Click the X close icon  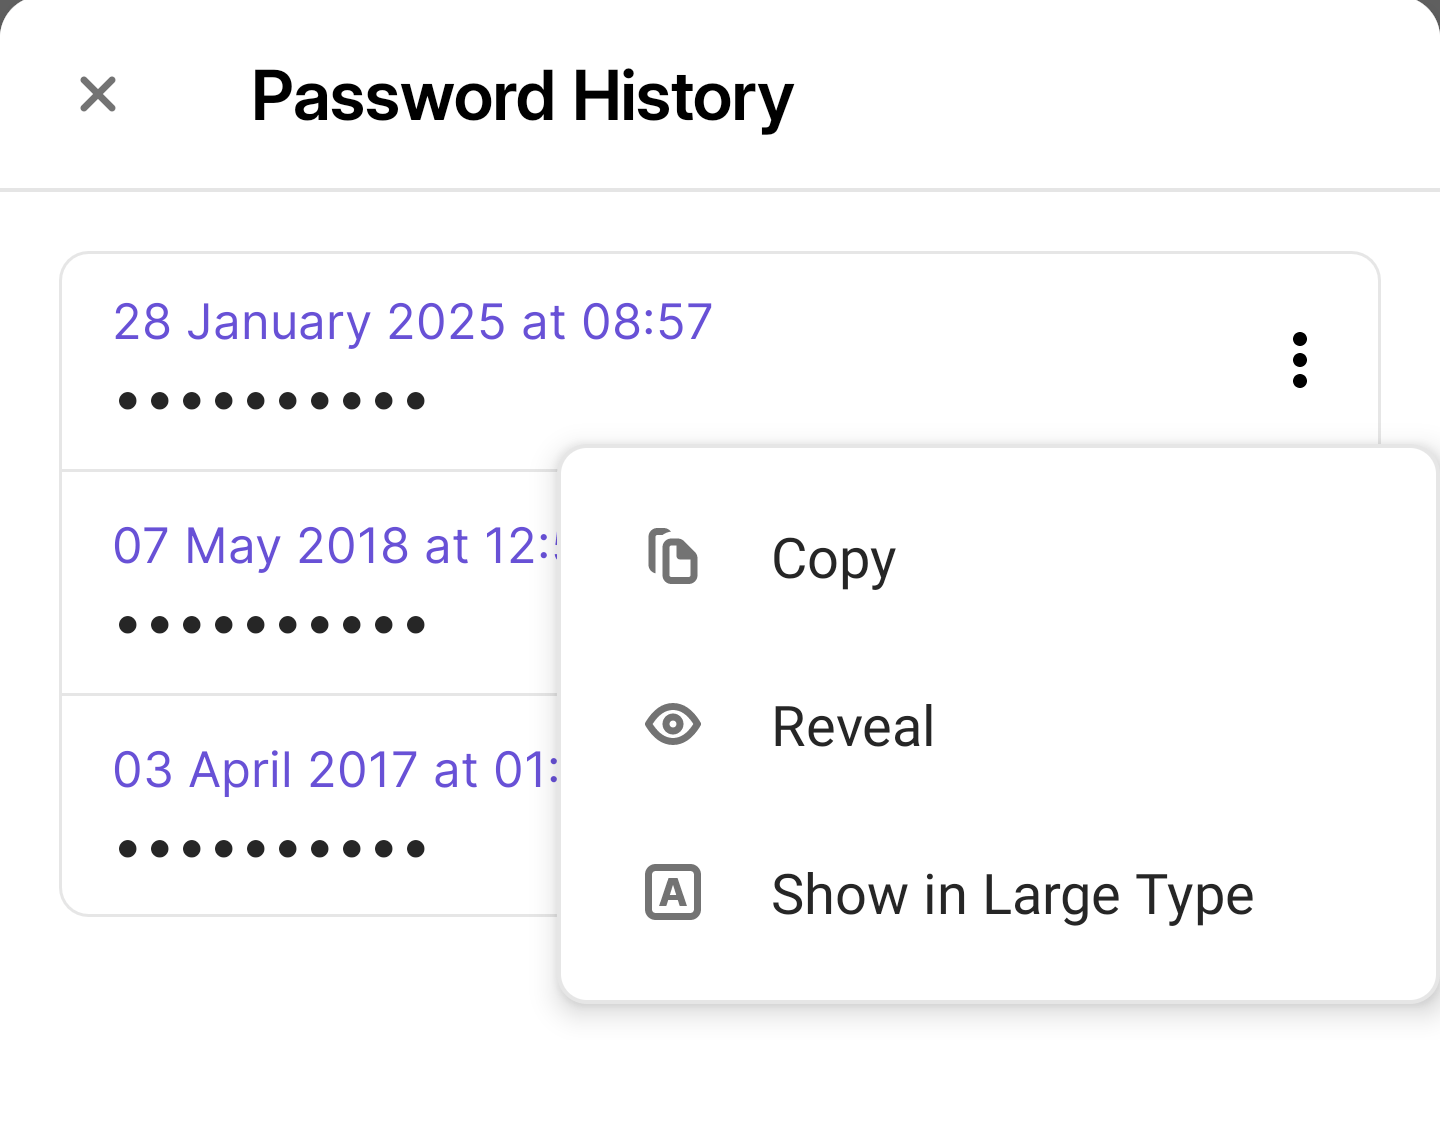(x=97, y=94)
